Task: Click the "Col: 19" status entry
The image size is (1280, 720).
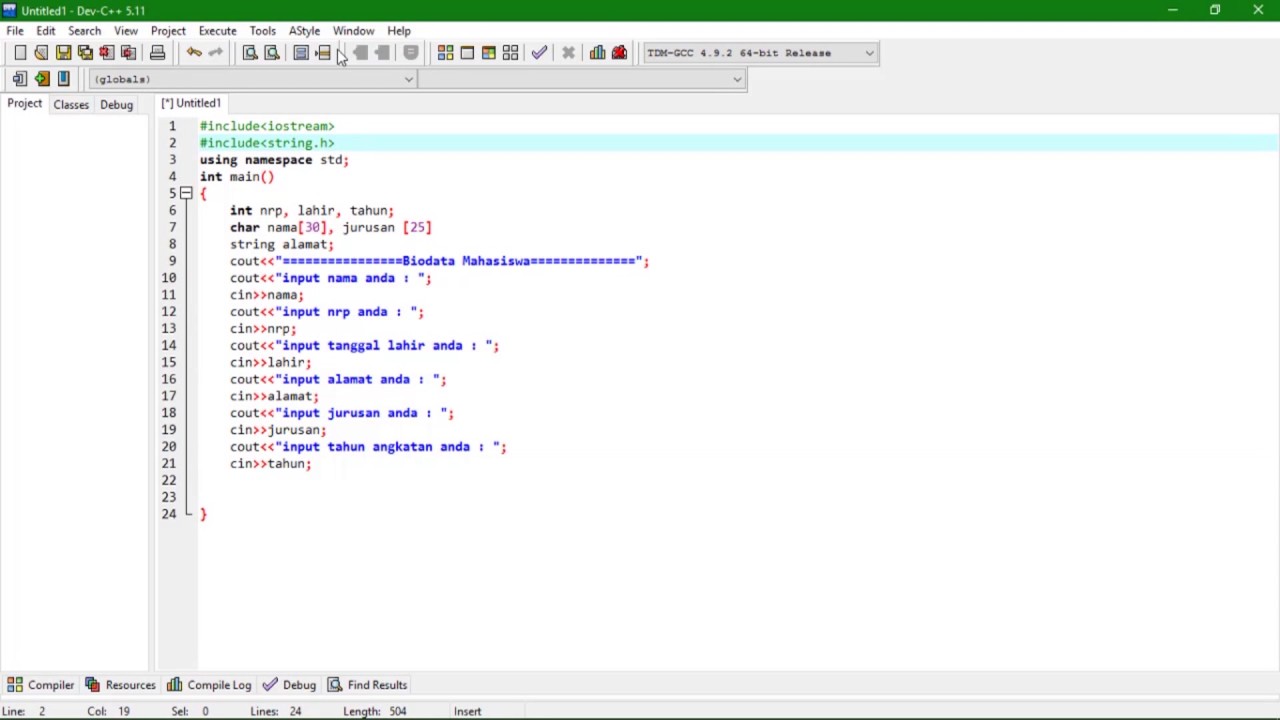Action: [109, 711]
